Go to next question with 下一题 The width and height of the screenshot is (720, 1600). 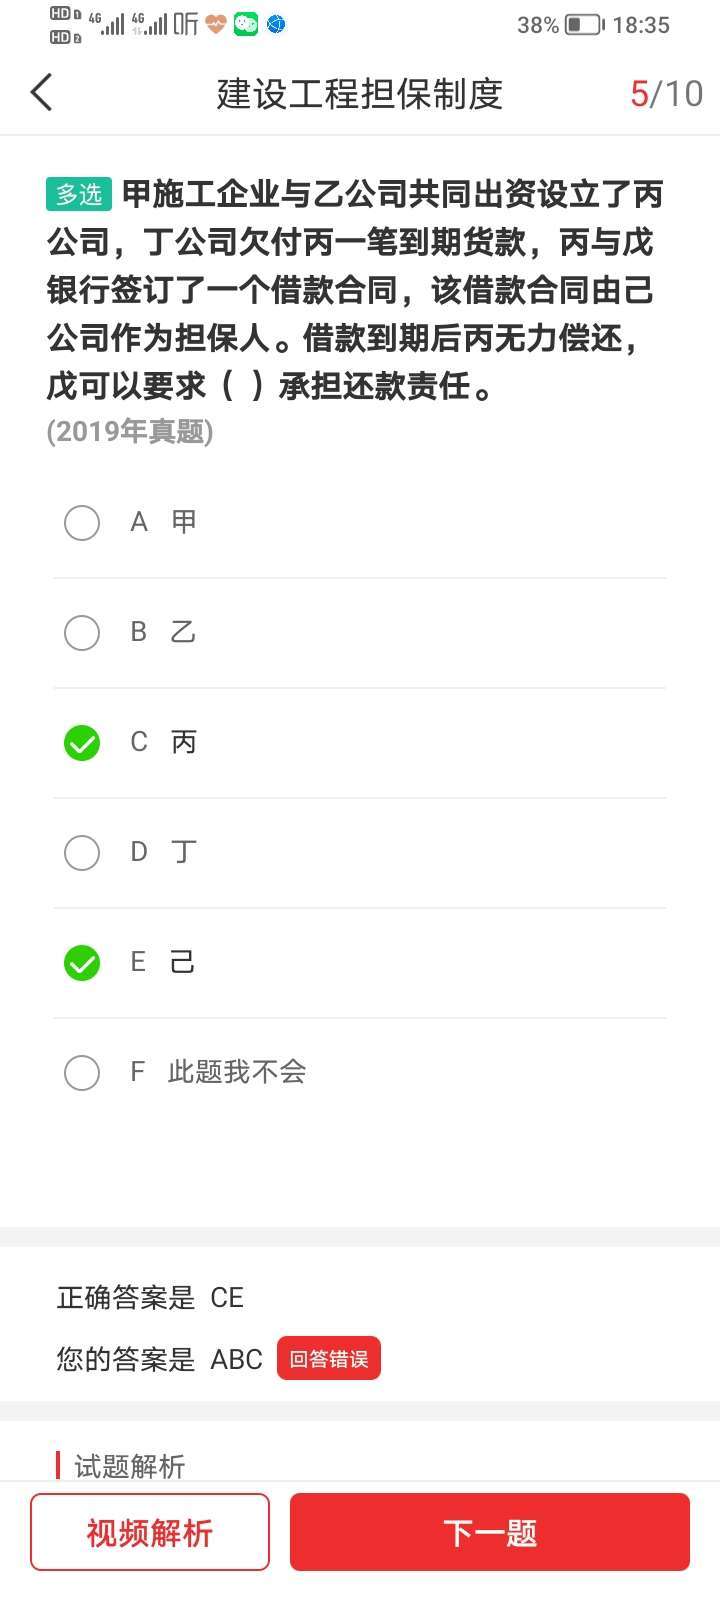point(490,1532)
